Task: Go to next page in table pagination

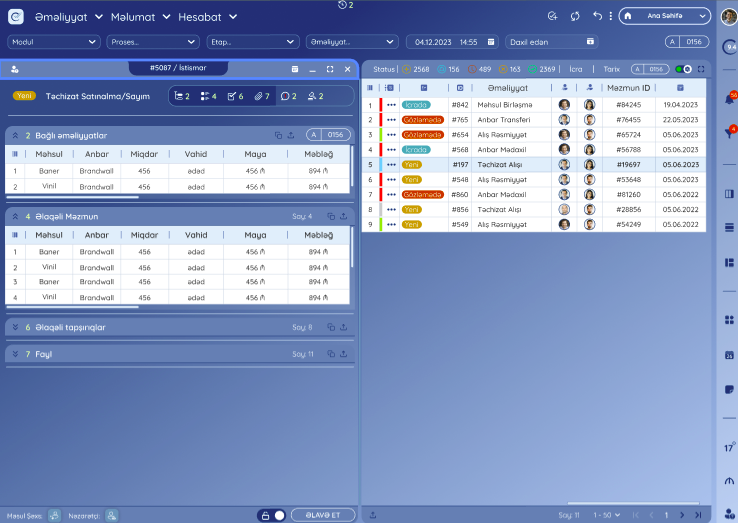Action: pyautogui.click(x=683, y=515)
